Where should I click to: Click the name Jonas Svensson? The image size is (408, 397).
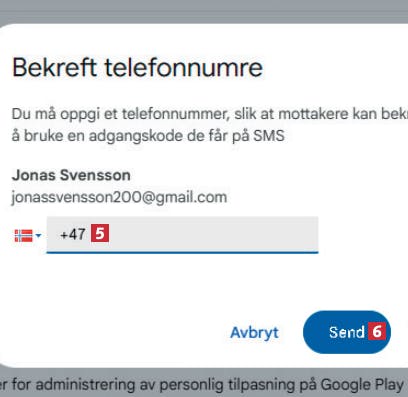pos(71,175)
